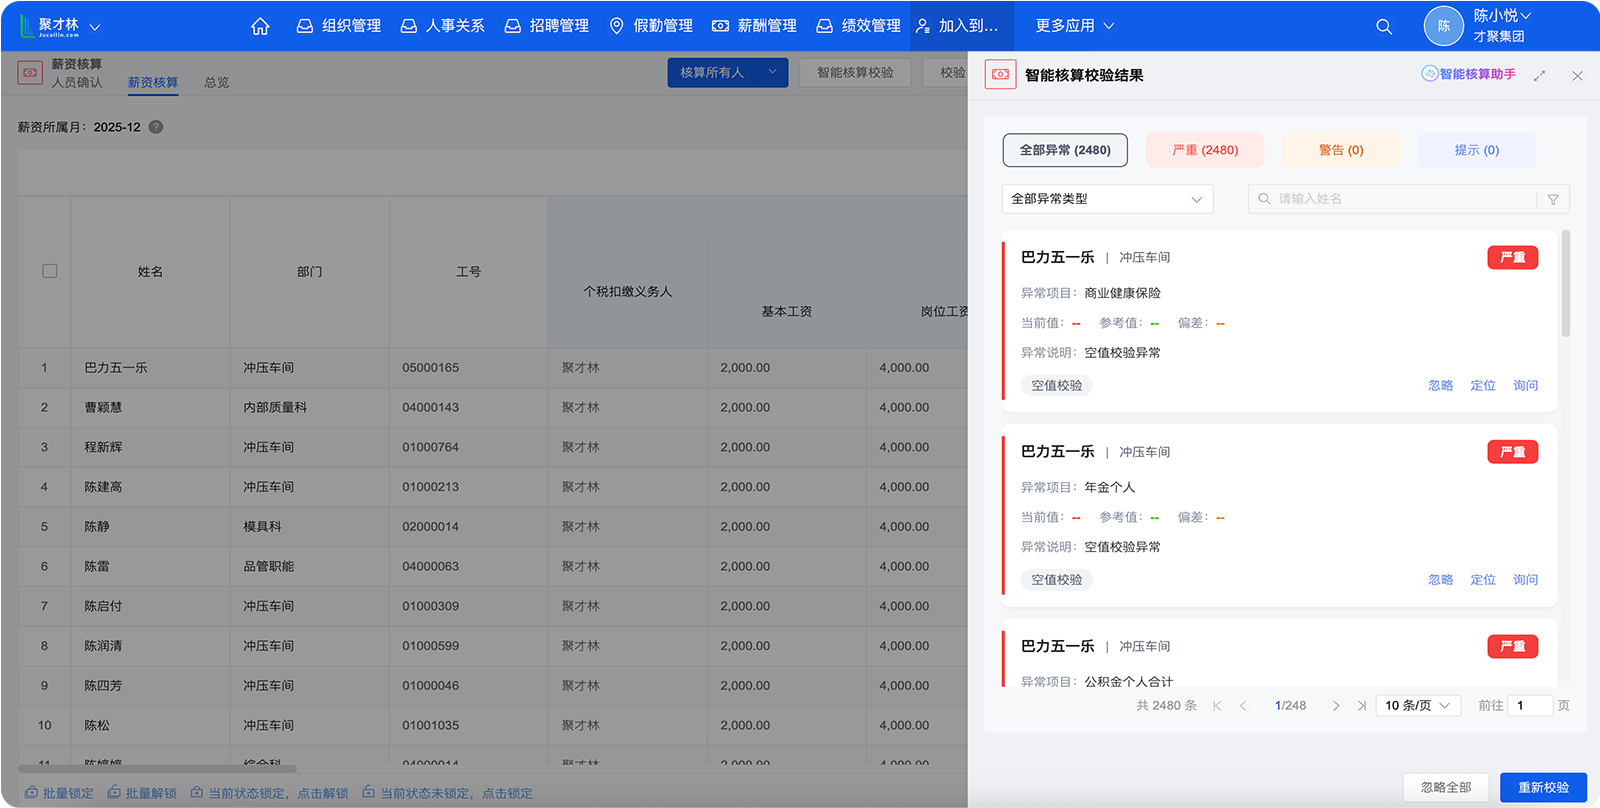This screenshot has height=808, width=1600.
Task: Switch to the 人员确认 tab
Action: pyautogui.click(x=77, y=82)
